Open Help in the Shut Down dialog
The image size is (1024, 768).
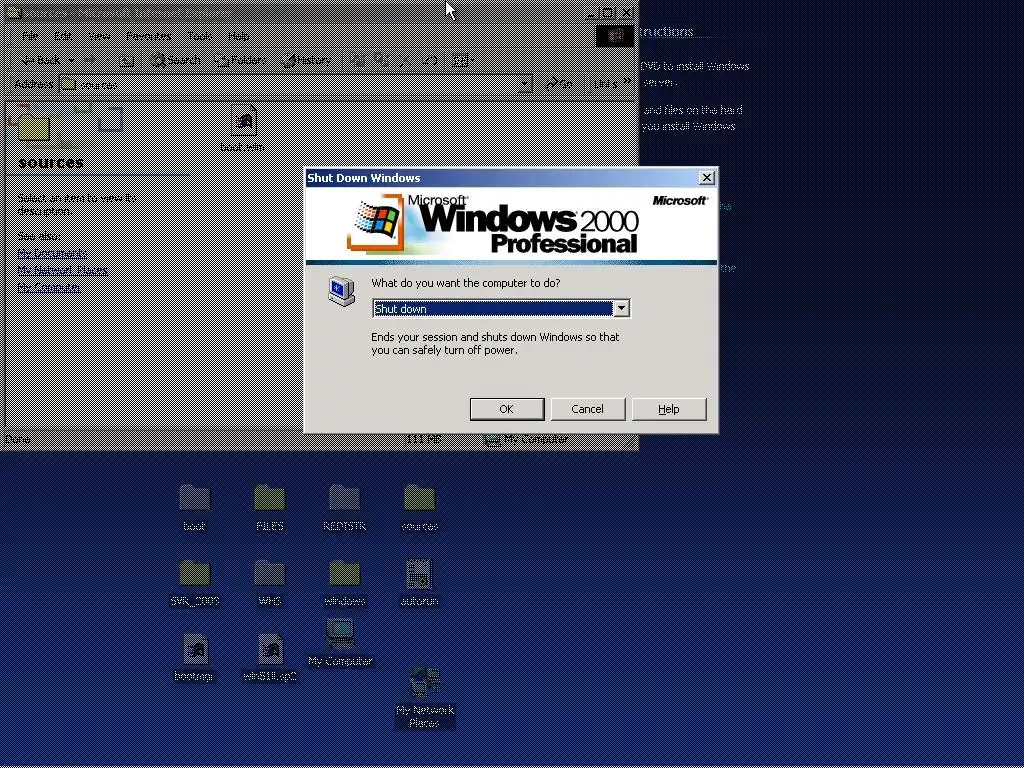coord(669,409)
